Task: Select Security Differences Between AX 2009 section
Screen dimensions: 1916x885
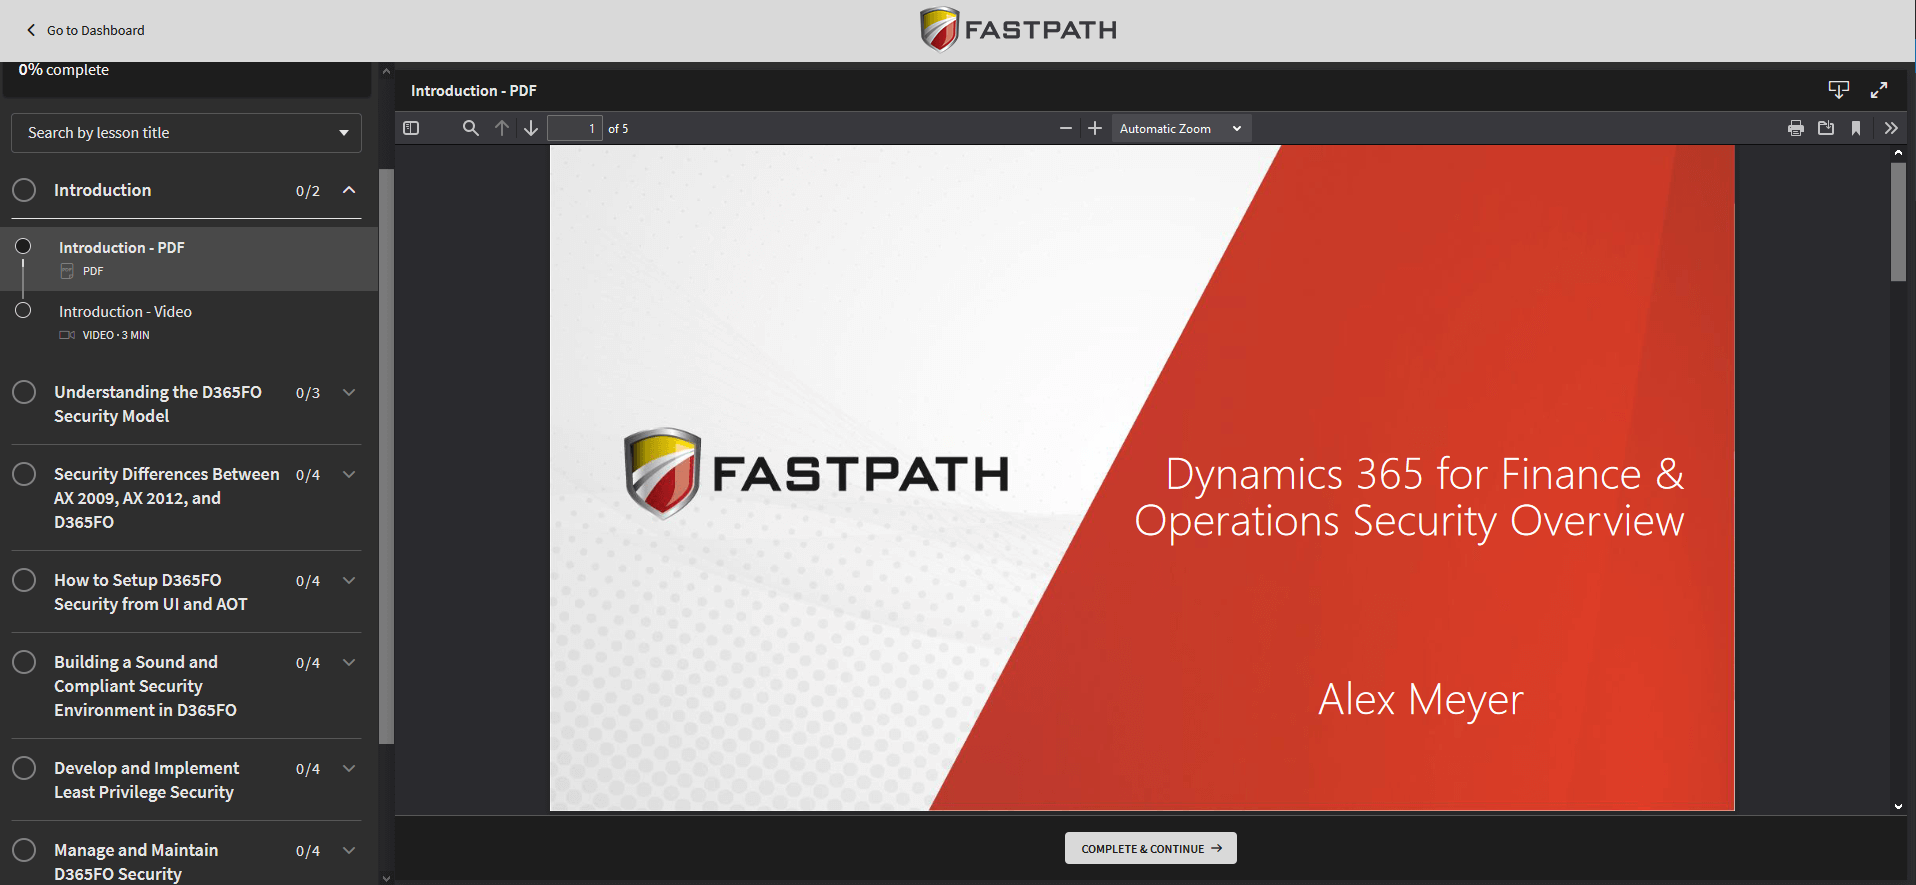Action: coord(167,498)
